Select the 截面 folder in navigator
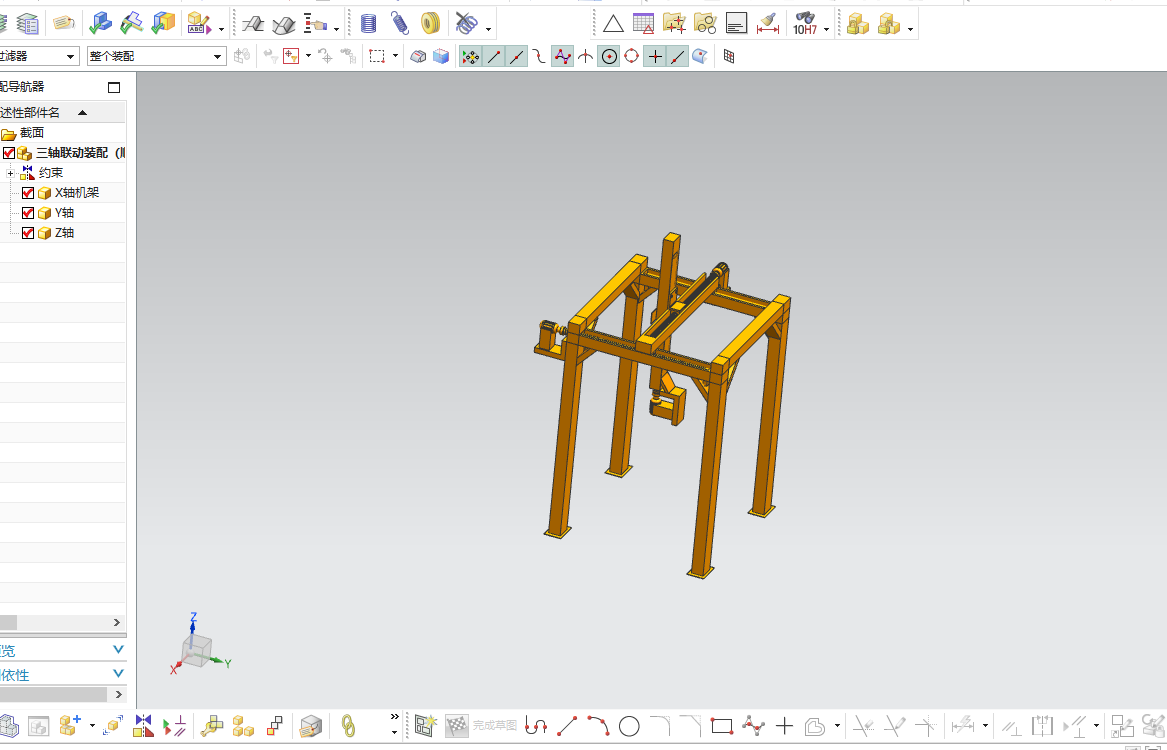 [x=23, y=132]
